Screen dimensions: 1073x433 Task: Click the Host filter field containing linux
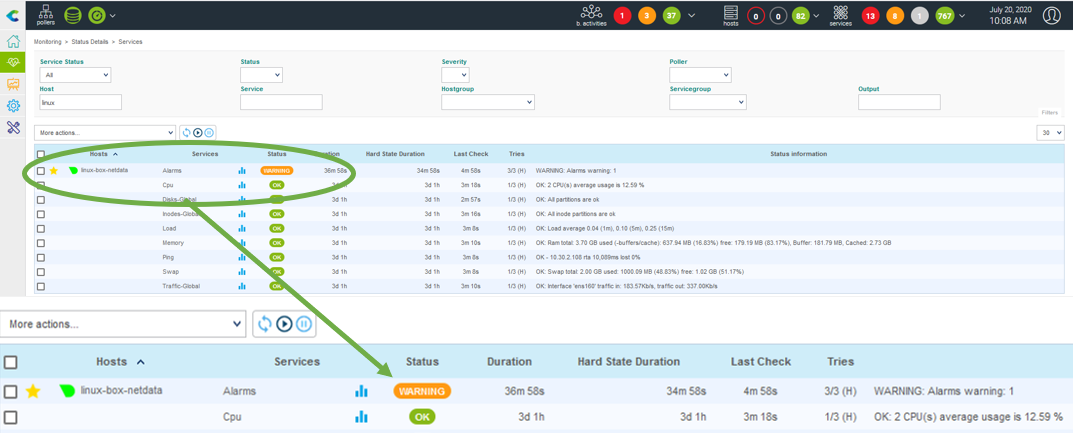tap(81, 102)
